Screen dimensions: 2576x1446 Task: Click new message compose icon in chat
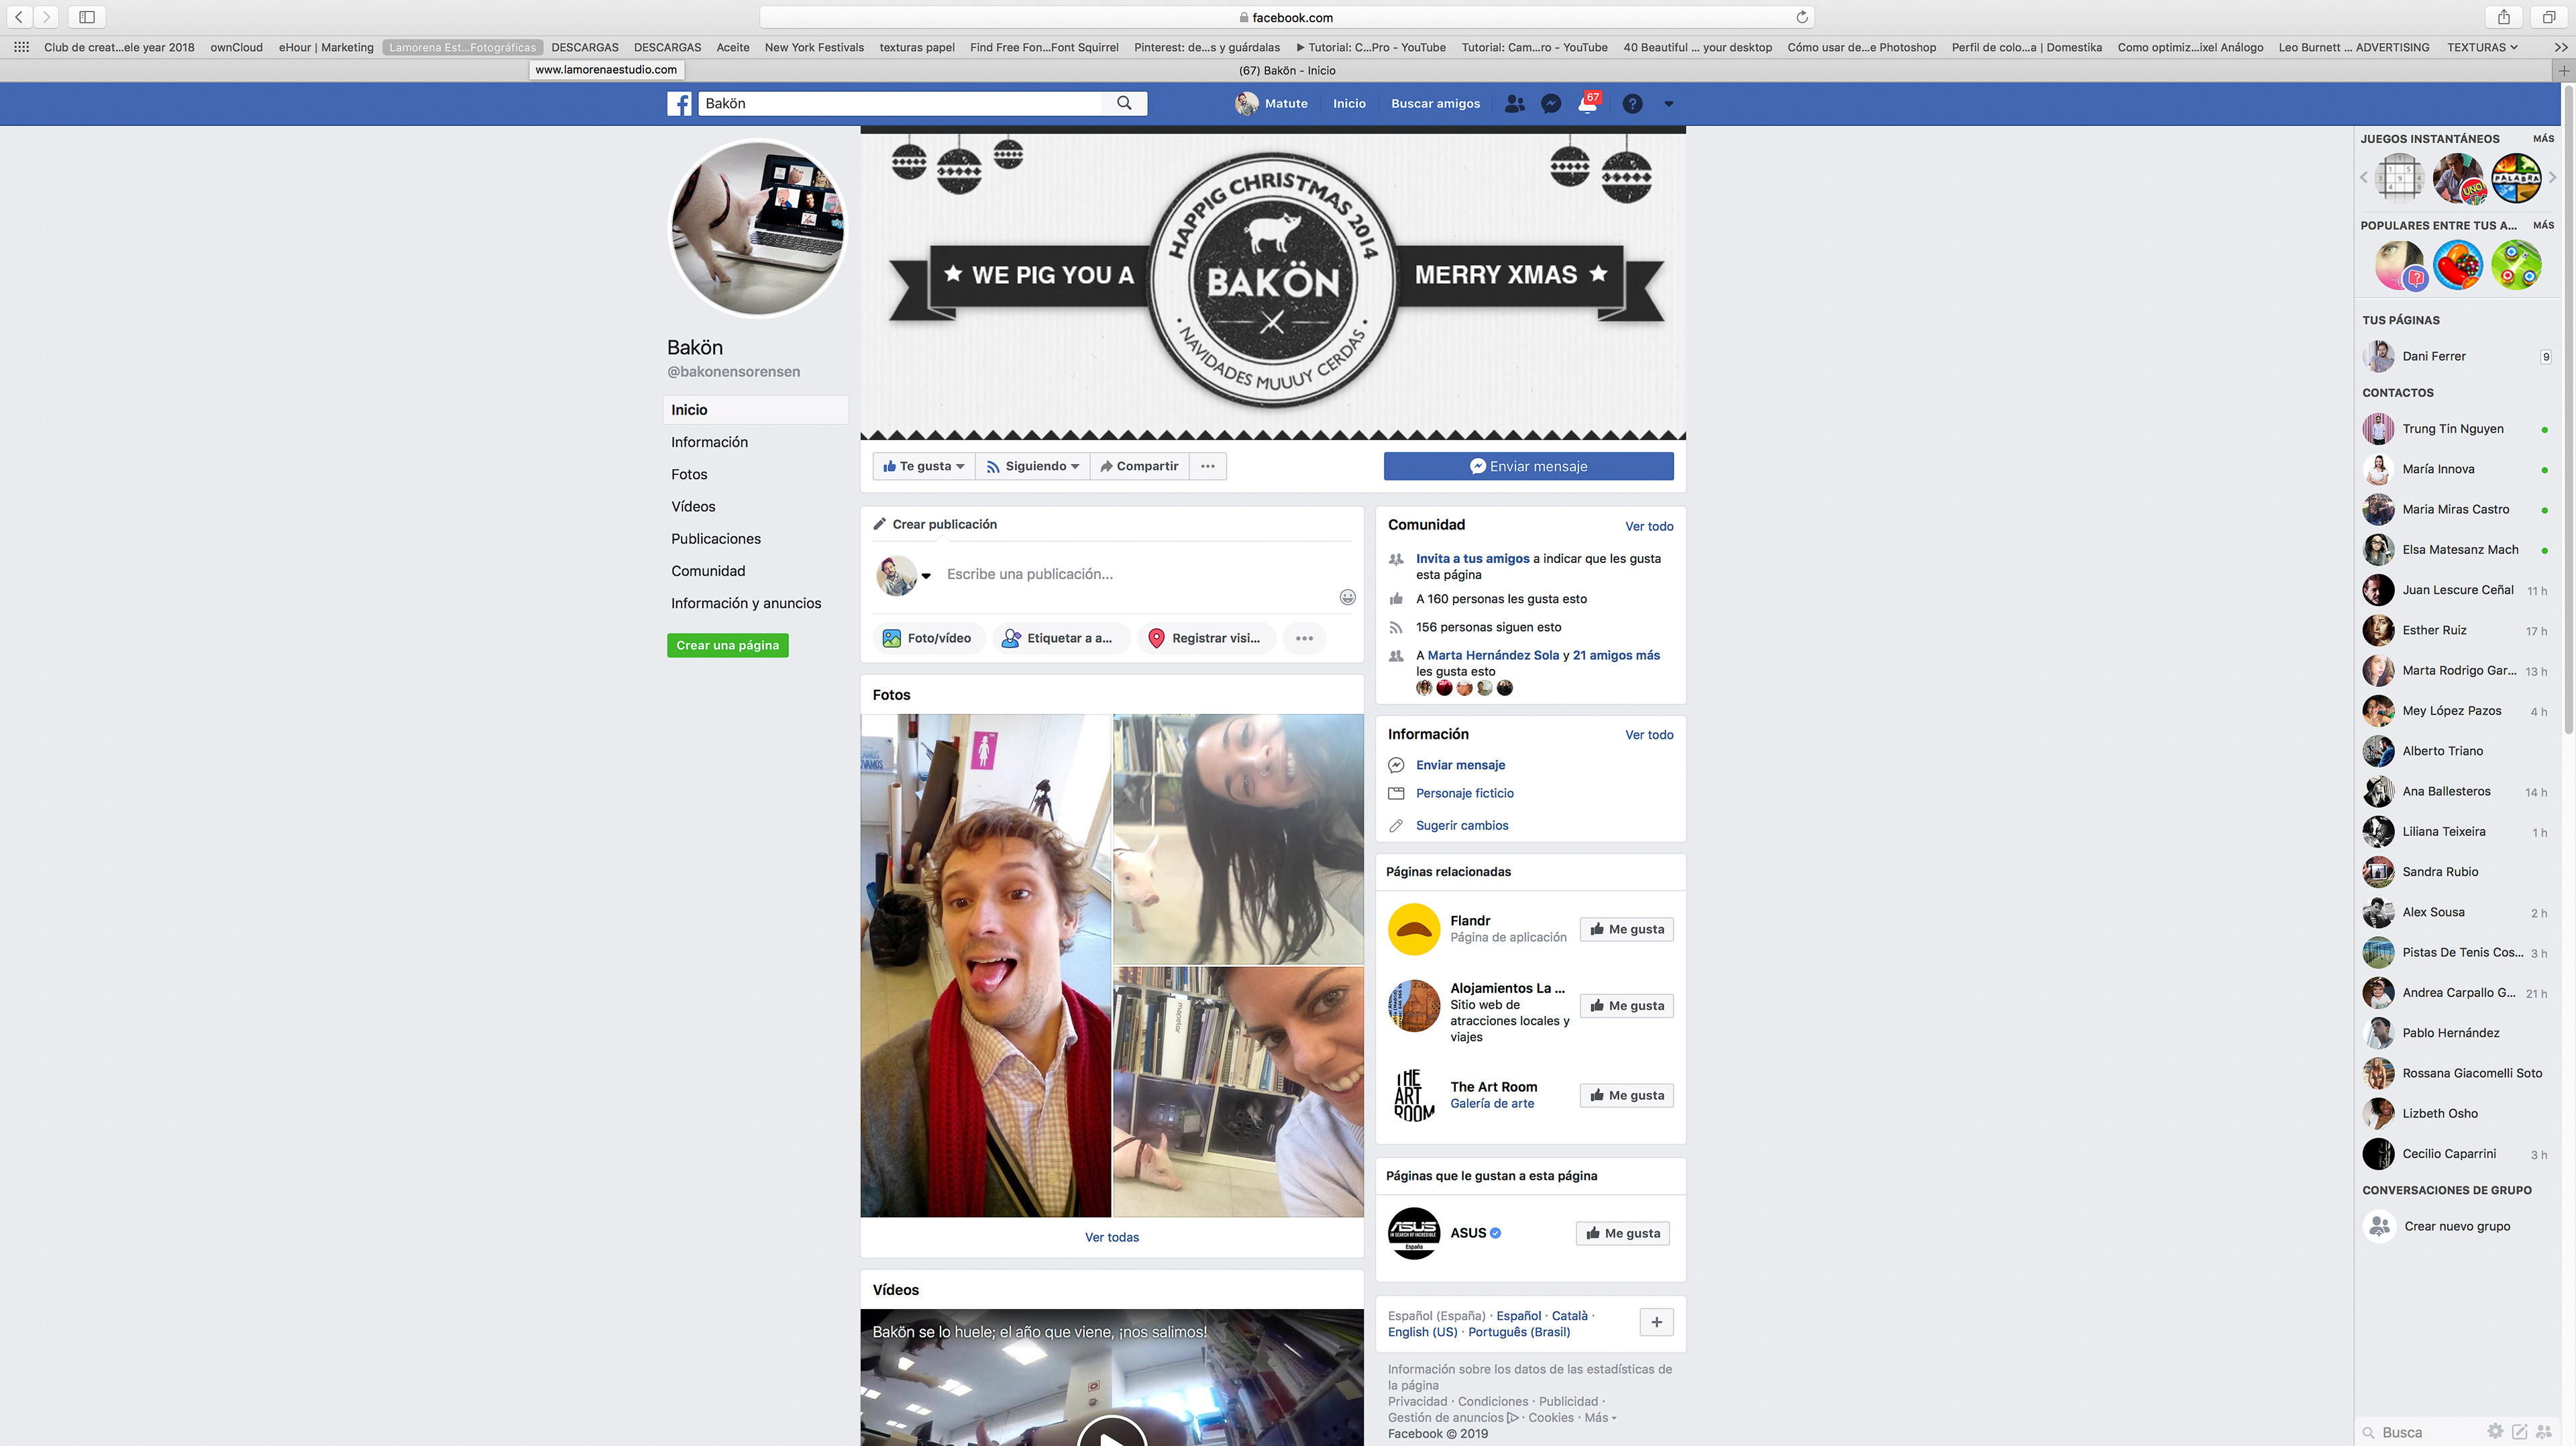tap(2520, 1431)
